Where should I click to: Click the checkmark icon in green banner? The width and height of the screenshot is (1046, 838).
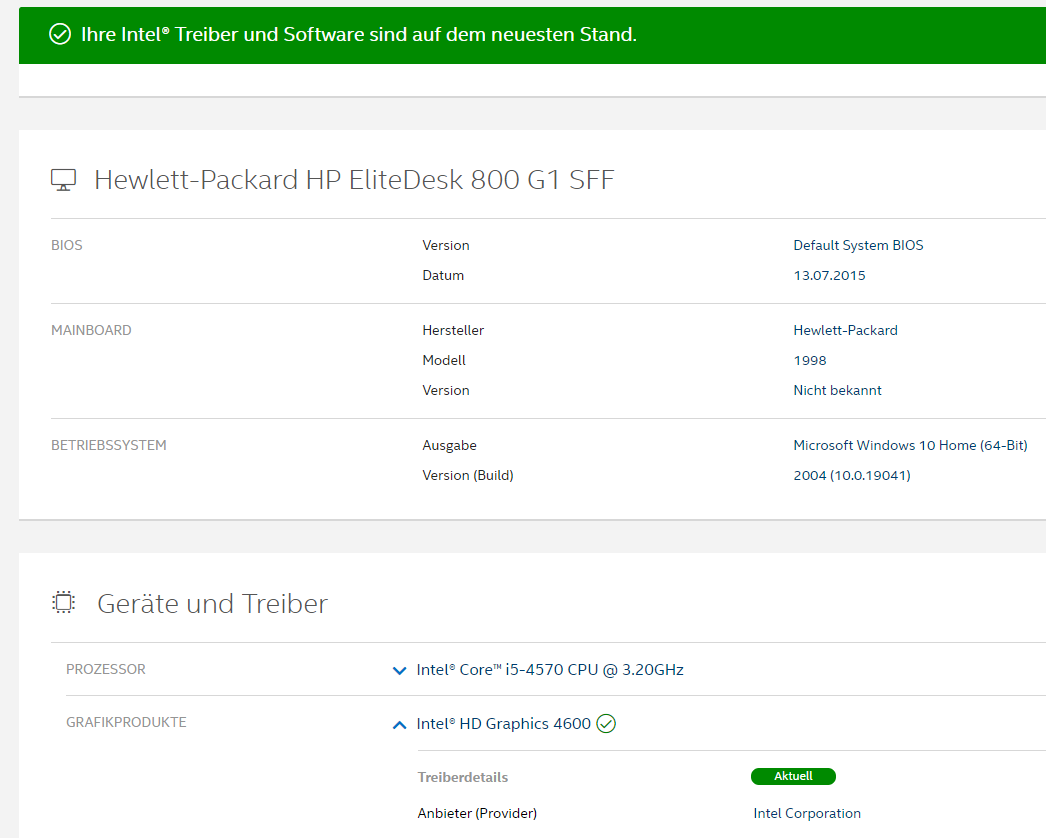click(60, 35)
